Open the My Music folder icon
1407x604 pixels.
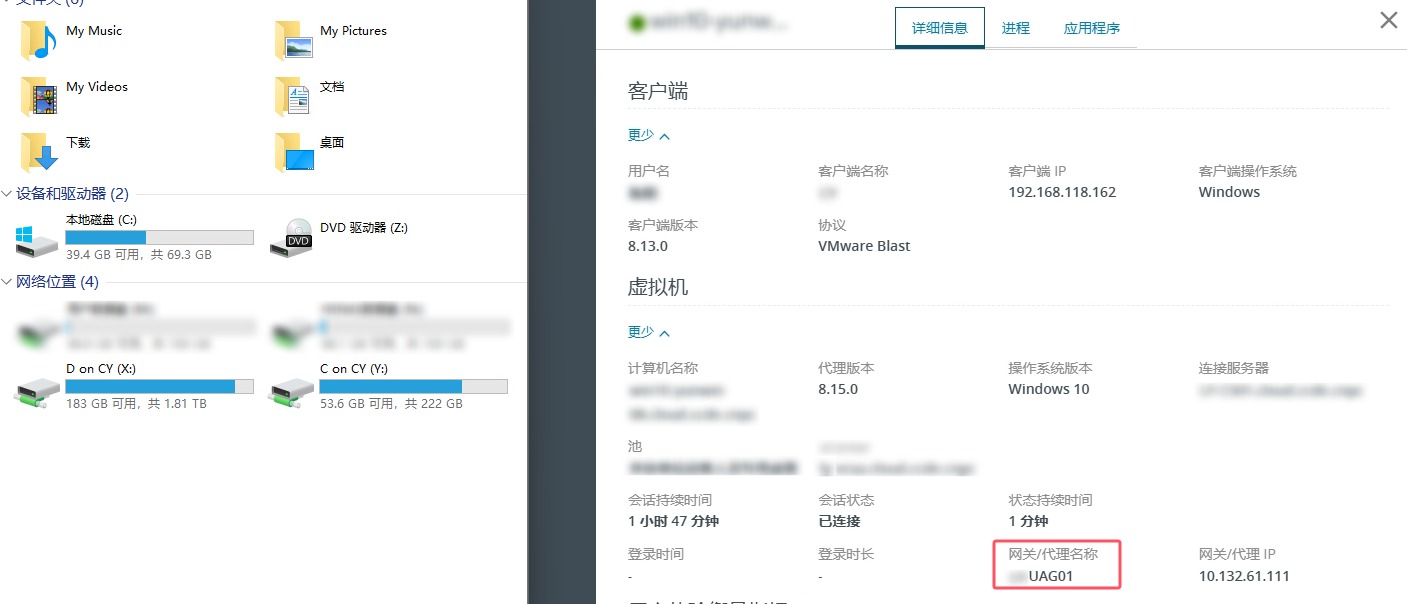pos(38,40)
